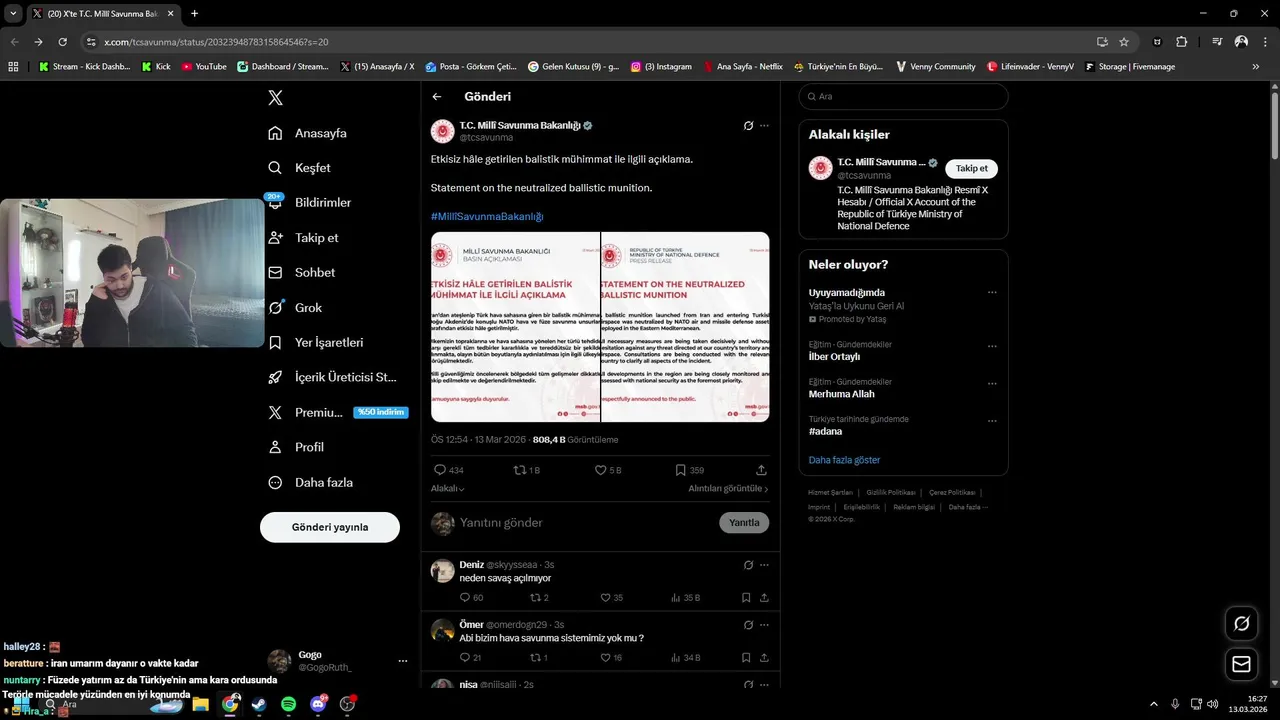1280x720 pixels.
Task: Open the Alakalı sort dropdown
Action: point(448,489)
